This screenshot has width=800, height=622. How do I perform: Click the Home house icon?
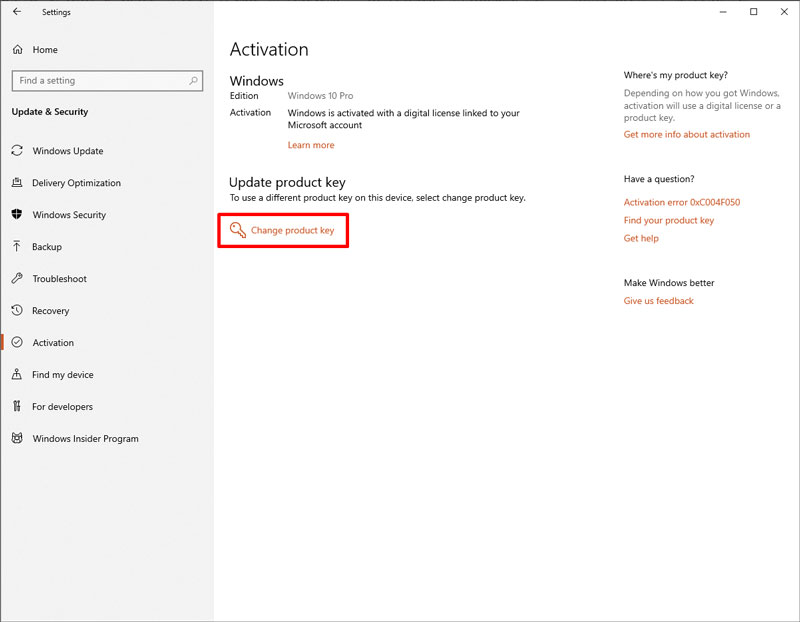click(x=17, y=49)
